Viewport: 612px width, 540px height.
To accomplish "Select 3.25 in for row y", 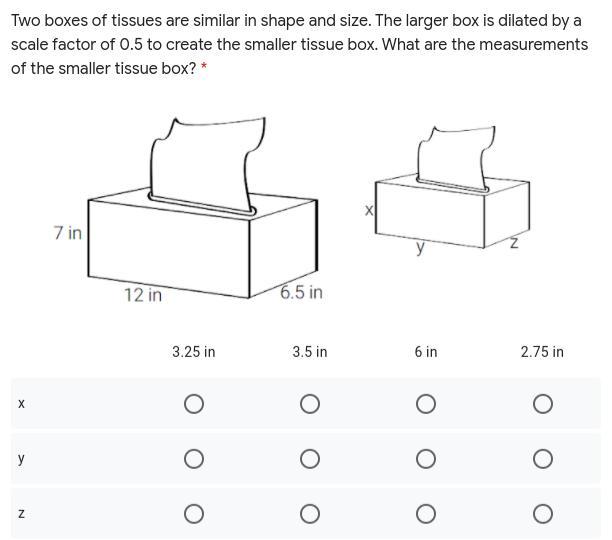I will [194, 459].
